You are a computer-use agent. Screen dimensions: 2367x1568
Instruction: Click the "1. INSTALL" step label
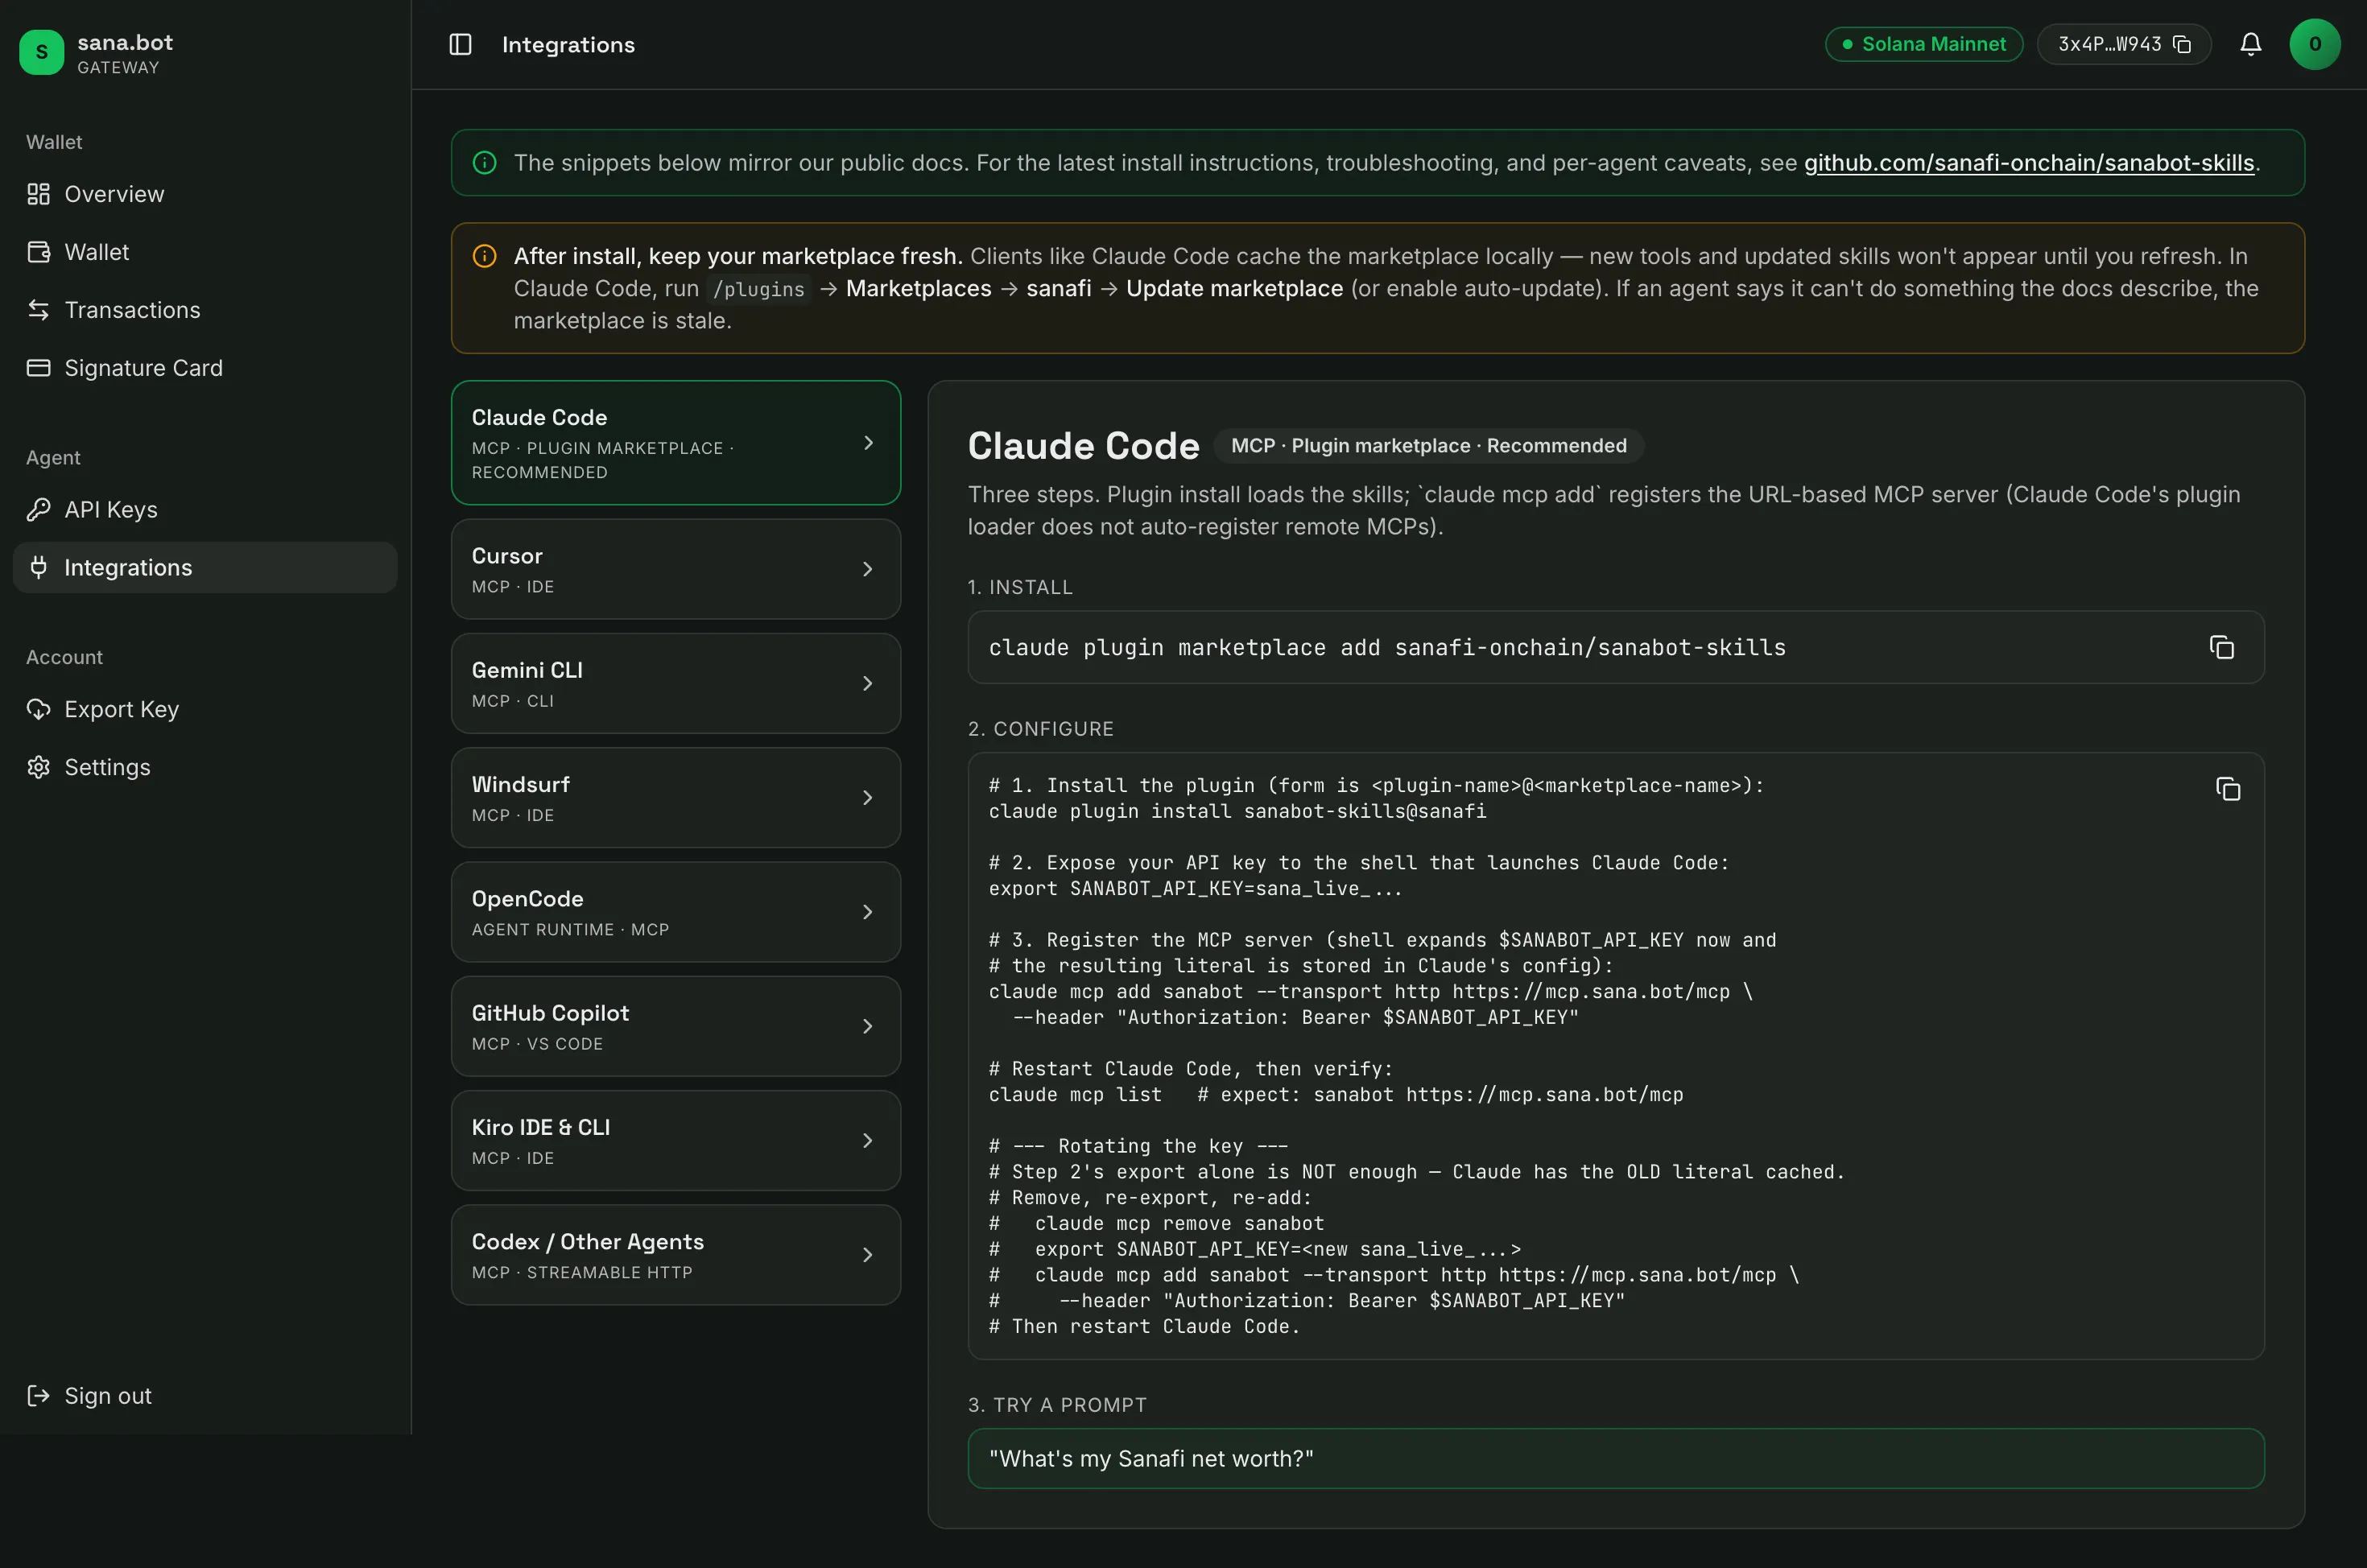pos(1020,588)
